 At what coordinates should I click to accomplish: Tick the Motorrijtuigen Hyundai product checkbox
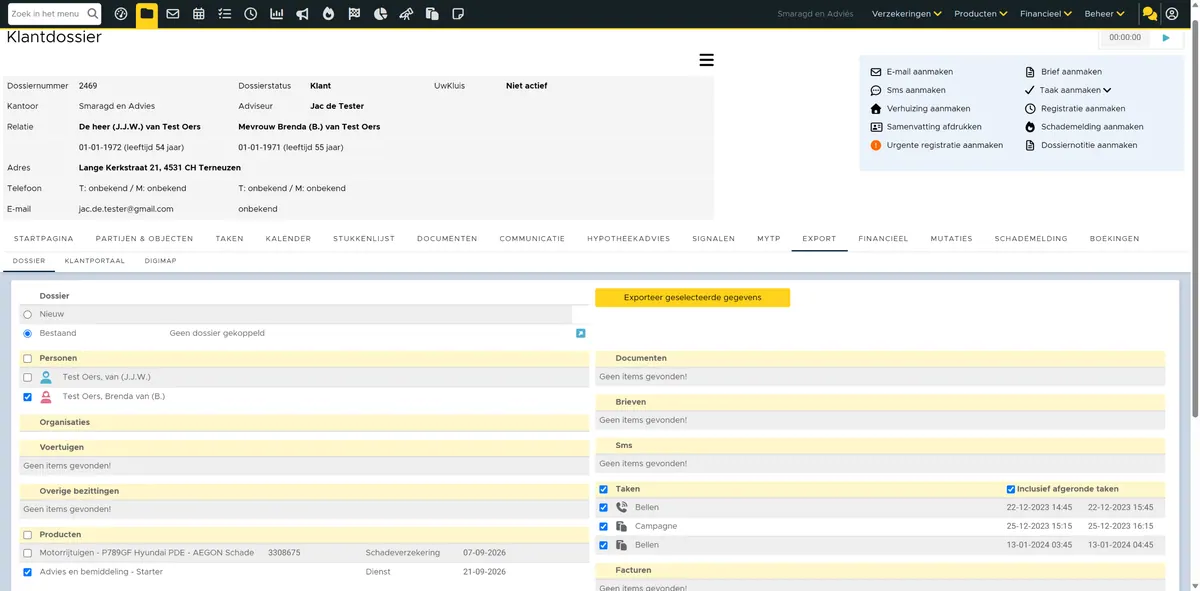[x=28, y=553]
